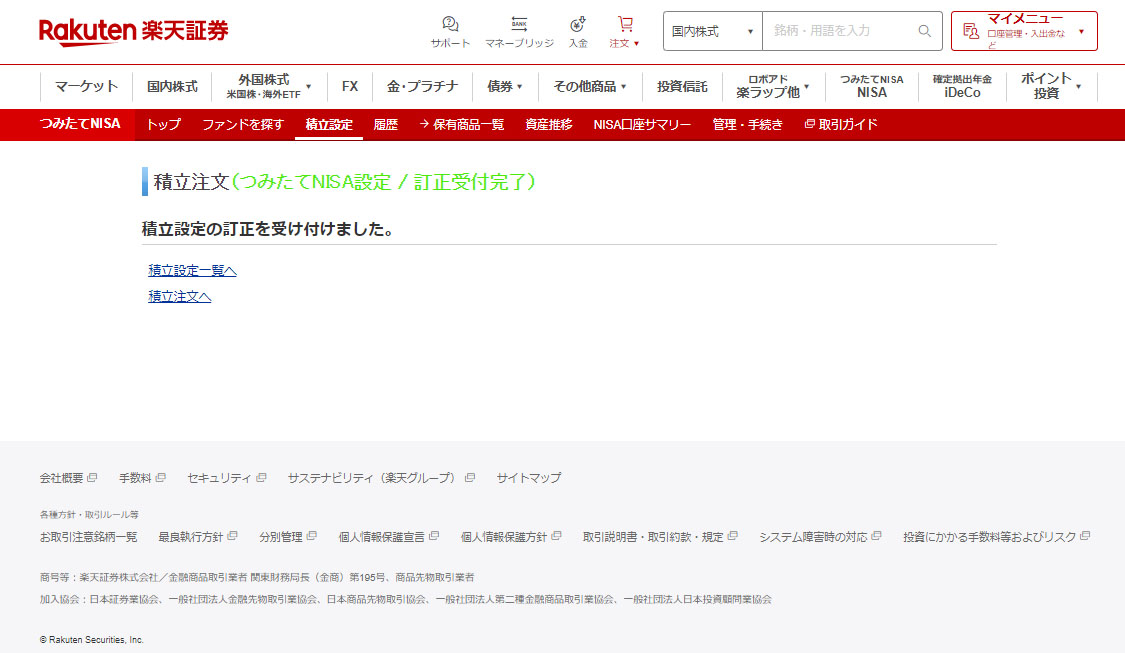Click the Support (サポート) chat icon
The width and height of the screenshot is (1125, 653).
[450, 24]
